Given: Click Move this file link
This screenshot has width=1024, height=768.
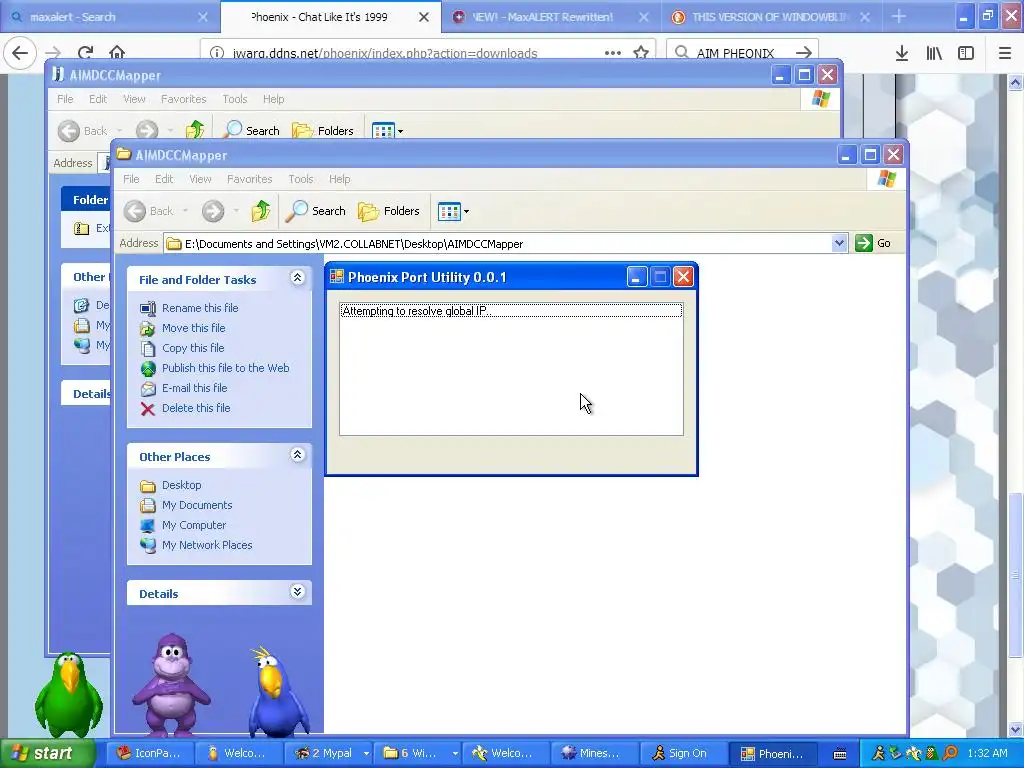Looking at the screenshot, I should tap(193, 328).
